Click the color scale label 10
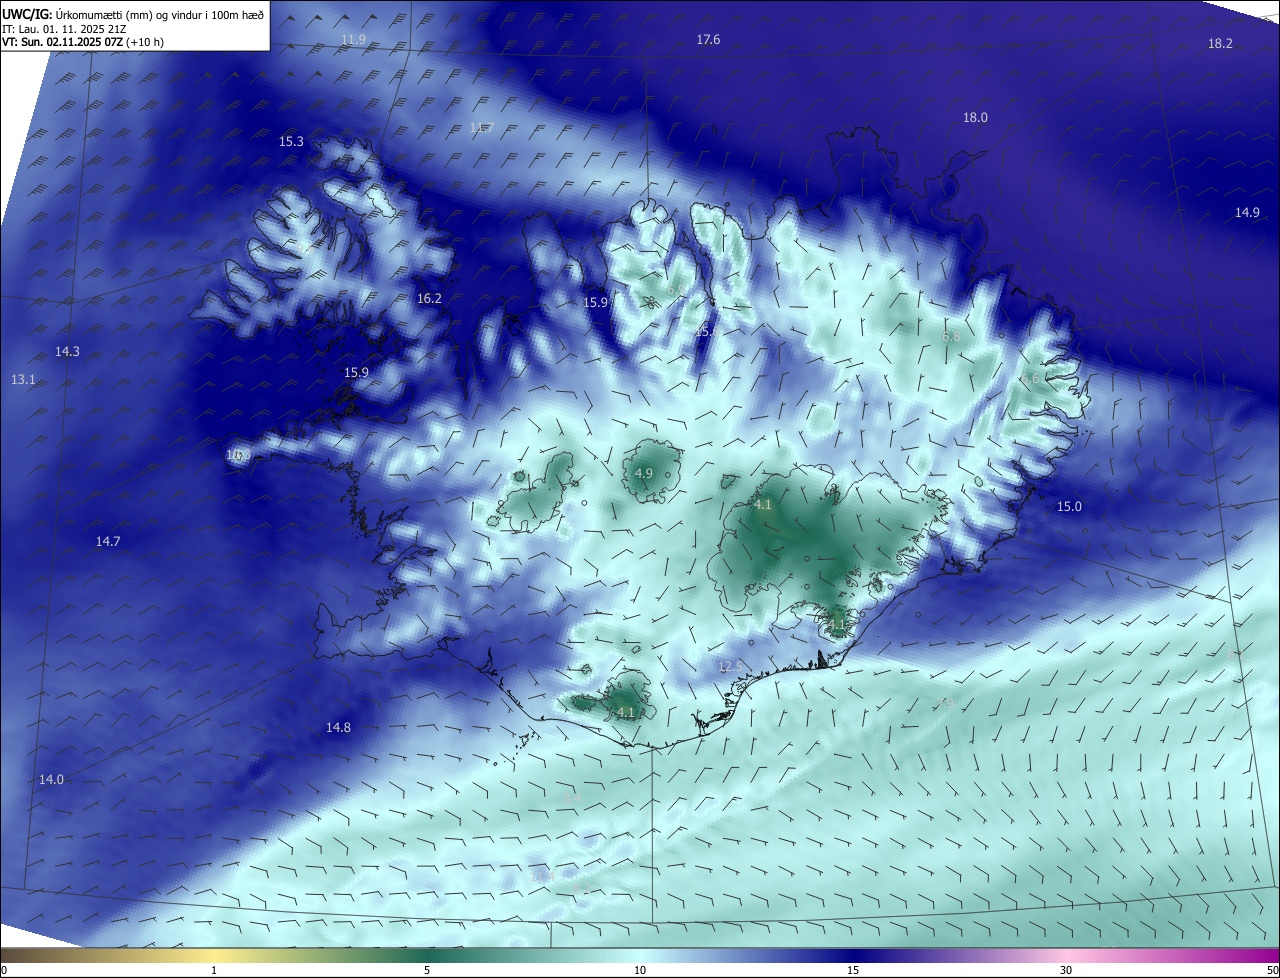The width and height of the screenshot is (1280, 978). click(x=640, y=970)
